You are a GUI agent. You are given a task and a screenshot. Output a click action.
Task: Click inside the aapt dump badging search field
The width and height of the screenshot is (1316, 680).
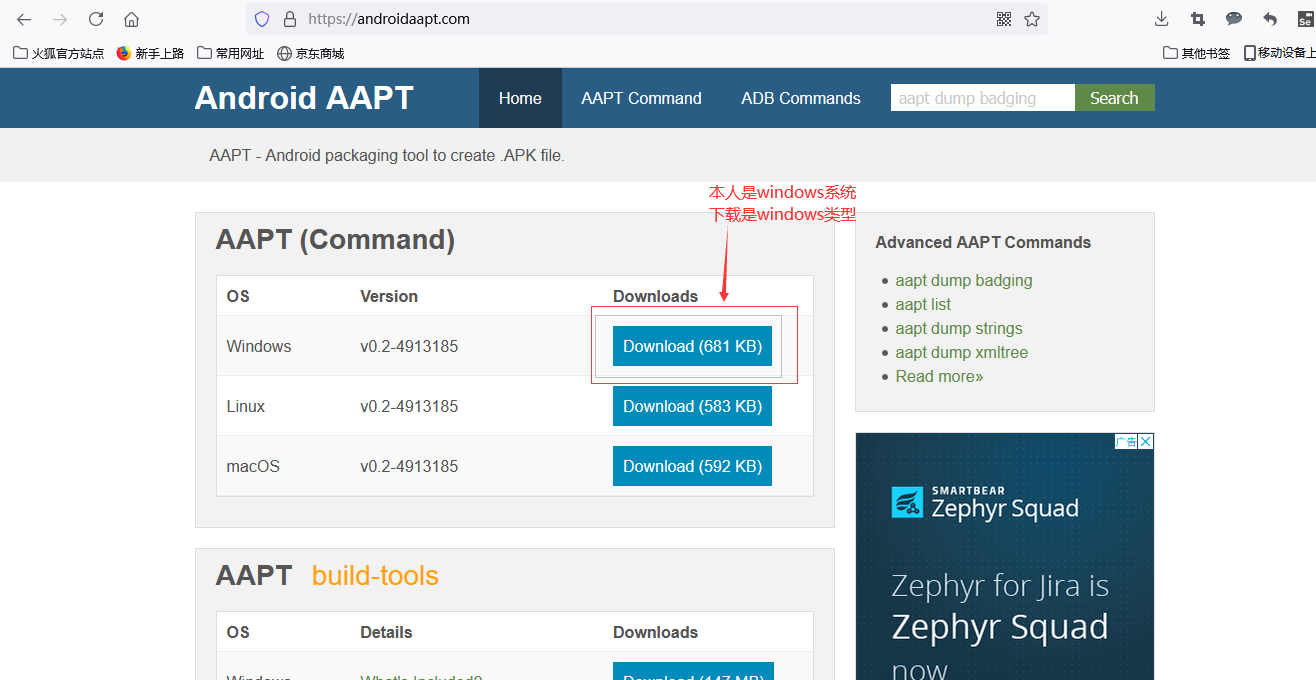pos(981,97)
